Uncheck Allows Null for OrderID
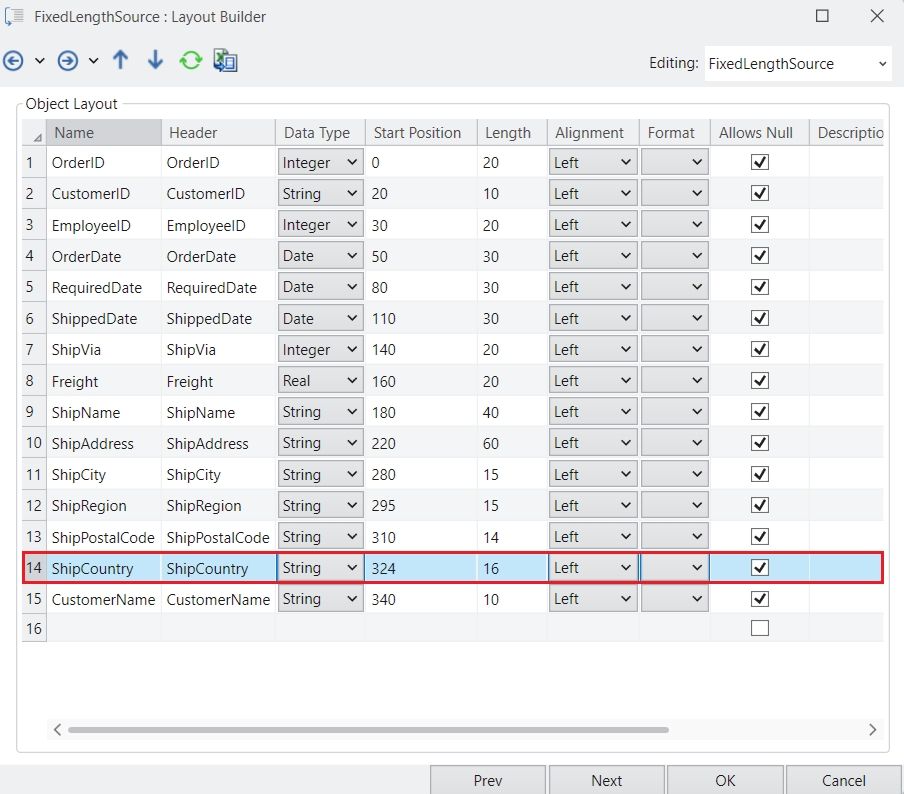 (x=760, y=162)
